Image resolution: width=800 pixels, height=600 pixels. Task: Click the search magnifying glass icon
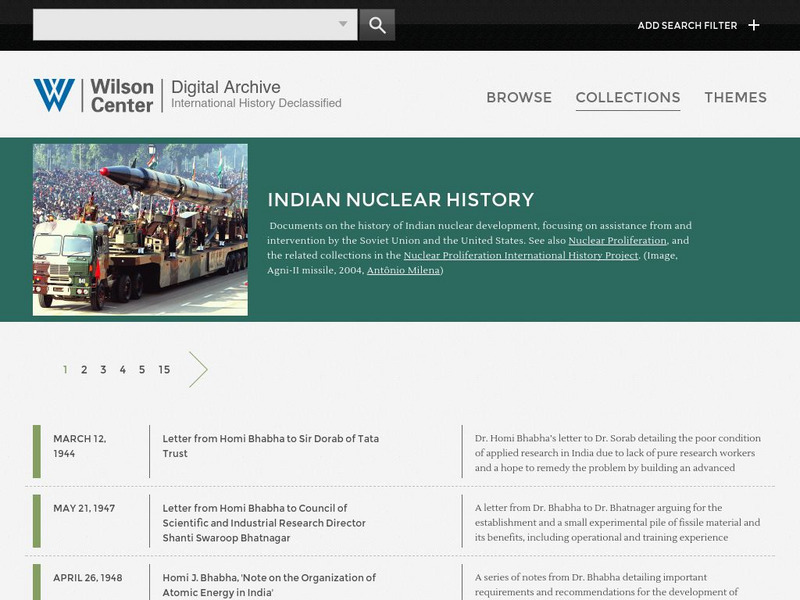pyautogui.click(x=377, y=22)
